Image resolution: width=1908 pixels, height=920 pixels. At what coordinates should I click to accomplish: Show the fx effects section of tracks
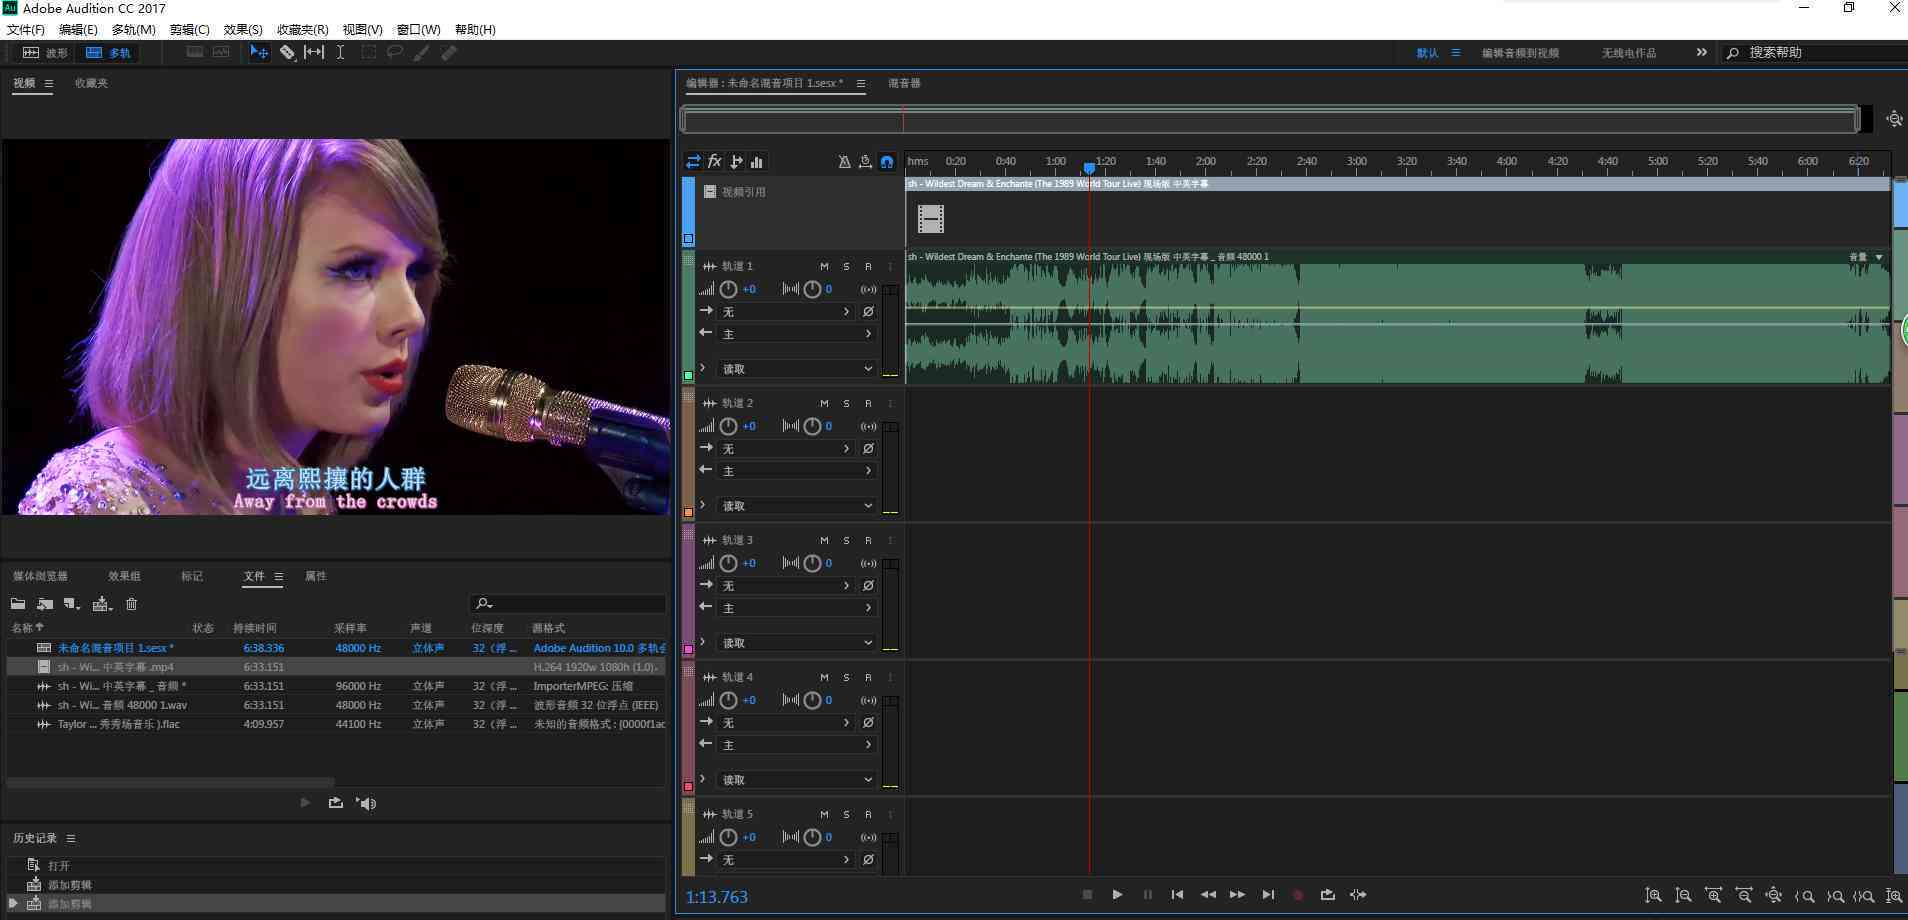click(715, 161)
